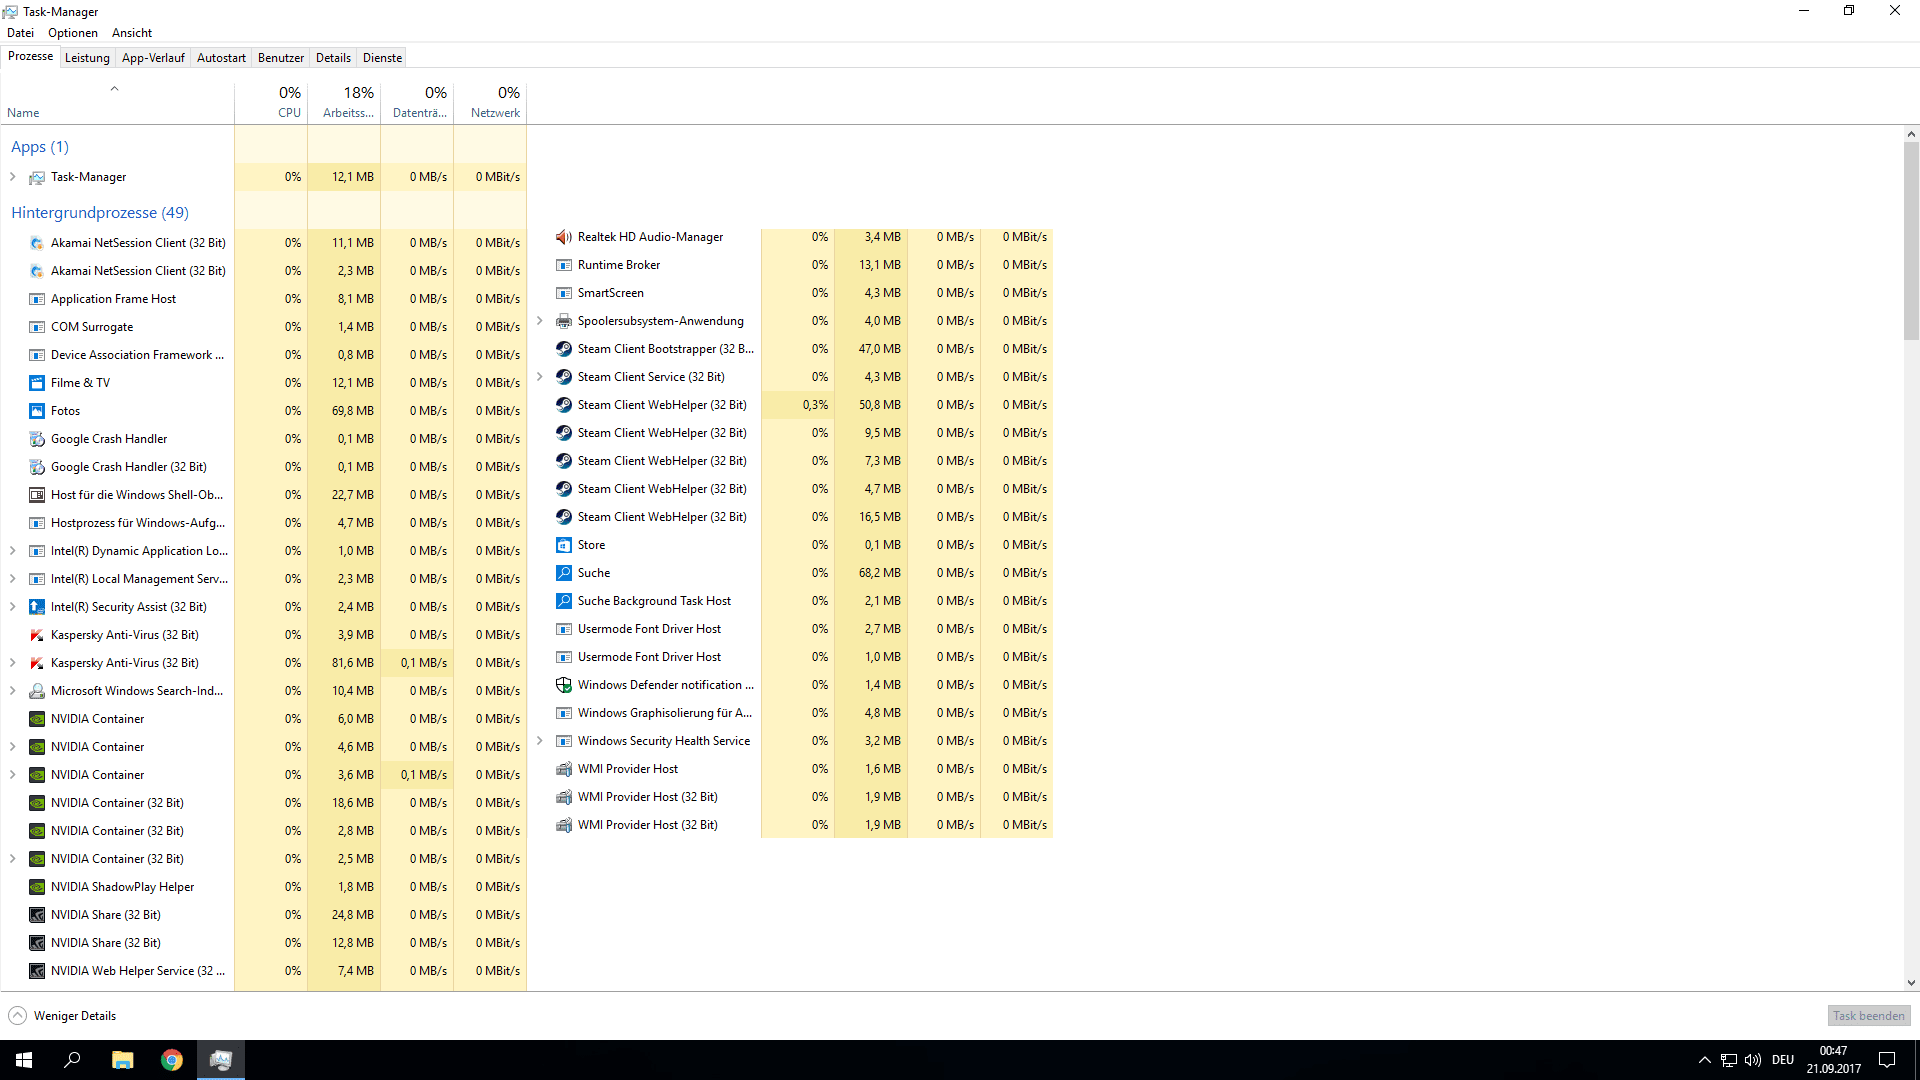Open the Ansicht menu

[x=132, y=33]
